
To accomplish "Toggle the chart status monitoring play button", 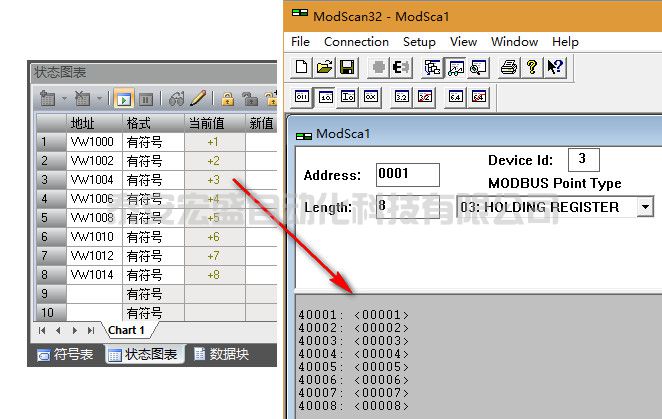I will click(123, 98).
